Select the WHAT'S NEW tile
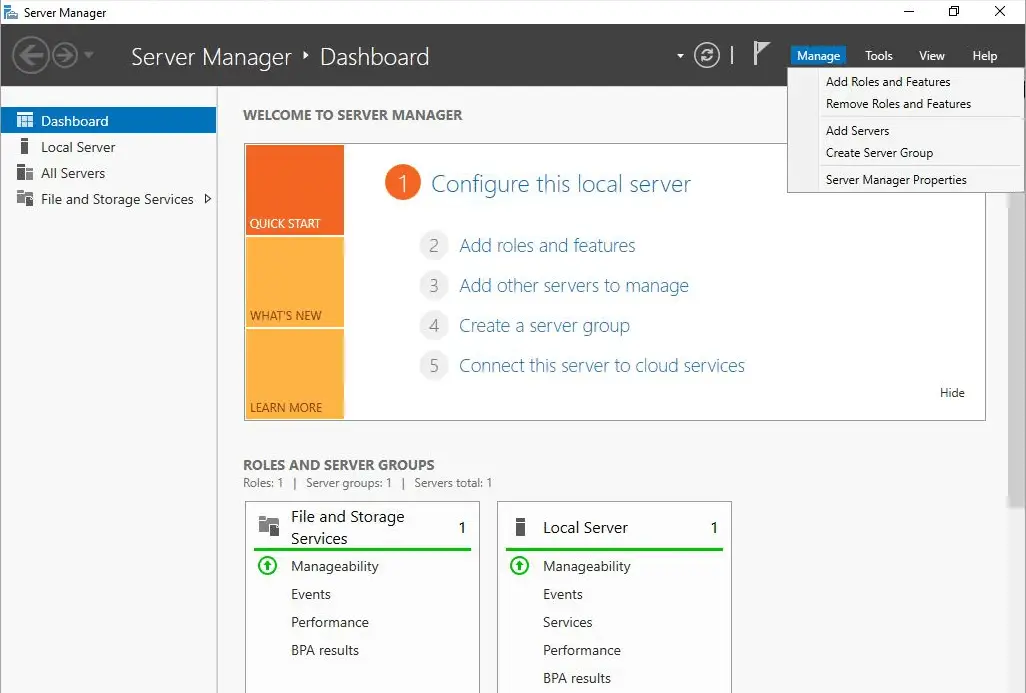Viewport: 1026px width, 693px height. (x=295, y=282)
